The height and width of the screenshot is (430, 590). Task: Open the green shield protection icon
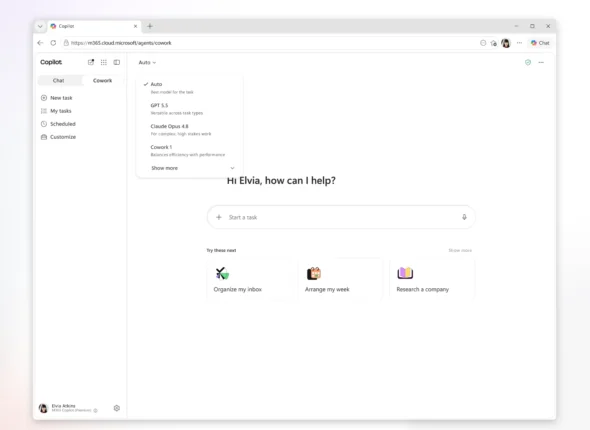click(528, 62)
